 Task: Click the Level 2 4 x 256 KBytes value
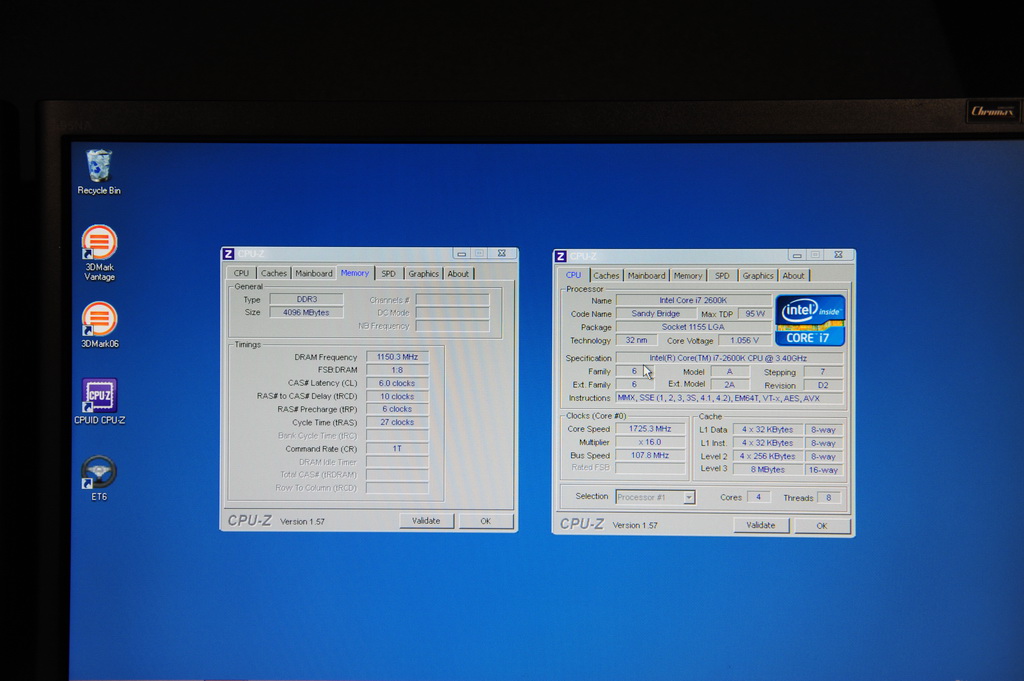pyautogui.click(x=767, y=456)
